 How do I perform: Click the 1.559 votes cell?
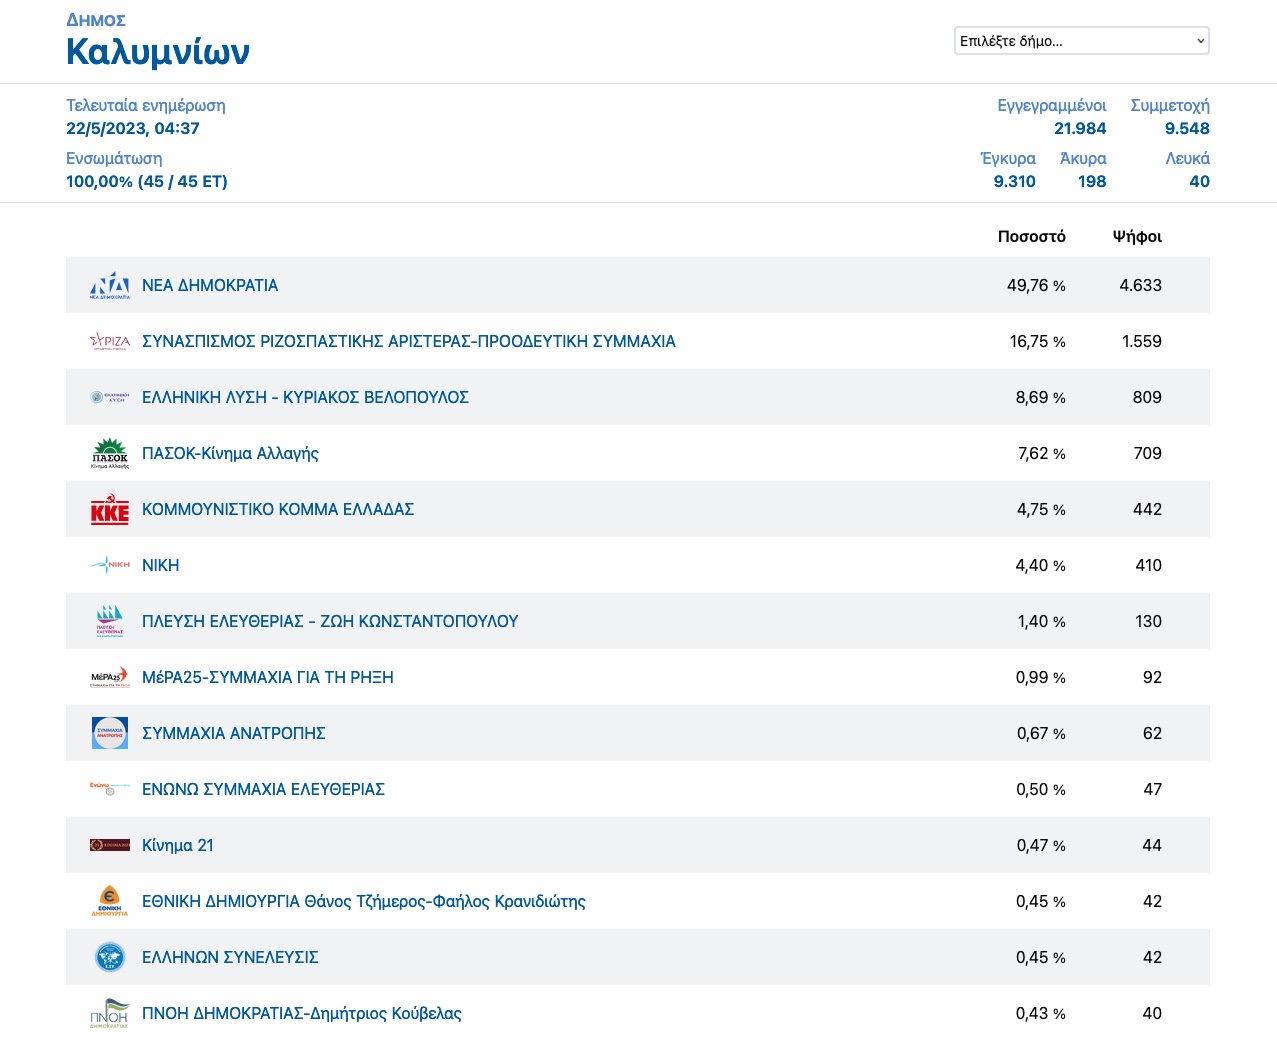(1142, 341)
